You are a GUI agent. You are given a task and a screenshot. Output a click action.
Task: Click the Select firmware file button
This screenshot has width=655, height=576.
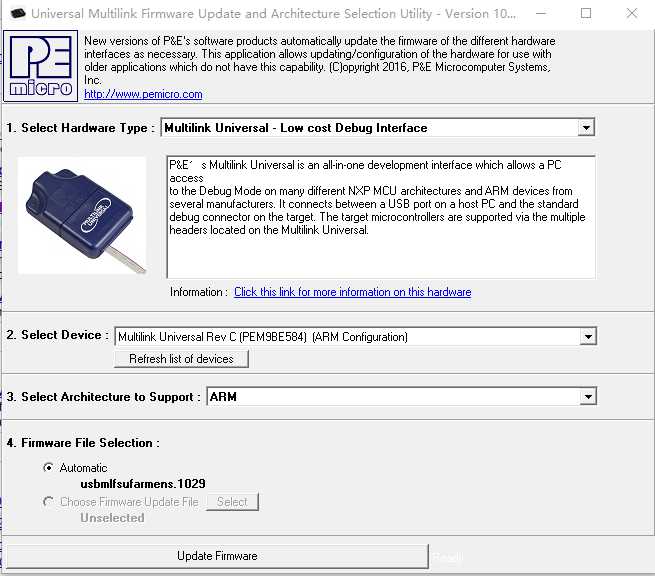[x=232, y=502]
